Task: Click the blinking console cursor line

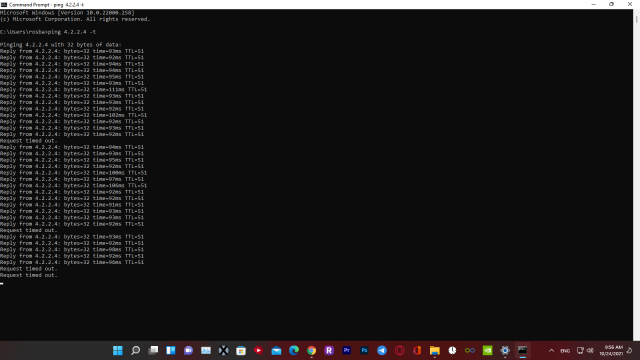Action: (x=2, y=283)
